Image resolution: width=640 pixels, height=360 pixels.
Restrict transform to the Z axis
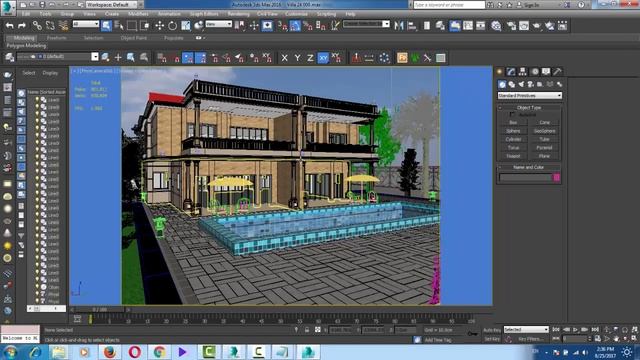pos(310,58)
